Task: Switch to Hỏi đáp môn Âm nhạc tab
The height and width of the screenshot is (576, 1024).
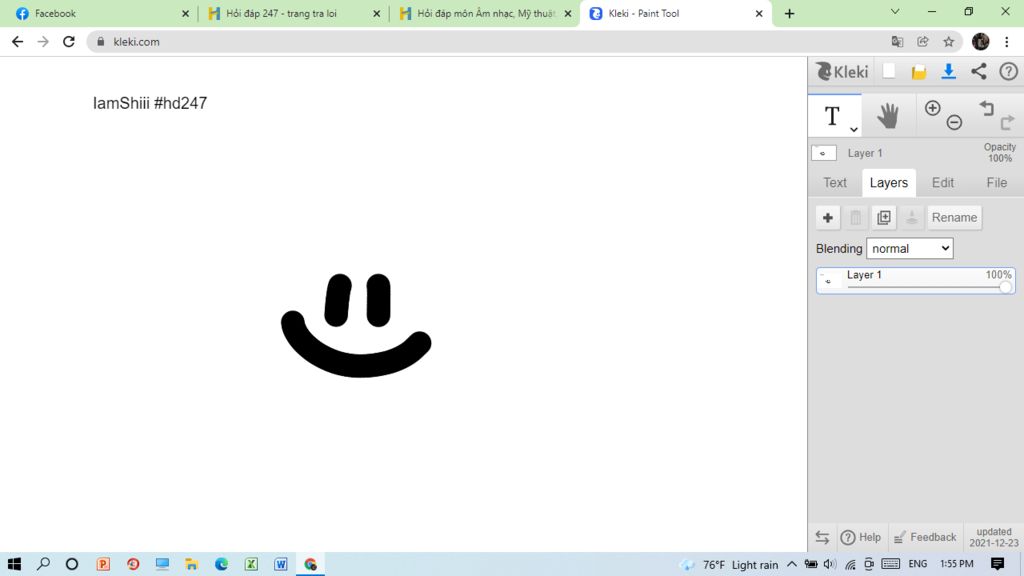Action: 484,13
